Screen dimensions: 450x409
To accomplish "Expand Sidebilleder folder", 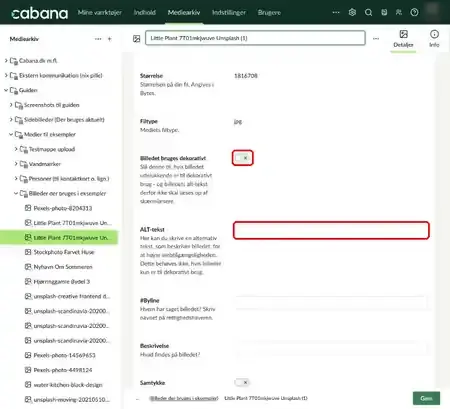I will [11, 119].
